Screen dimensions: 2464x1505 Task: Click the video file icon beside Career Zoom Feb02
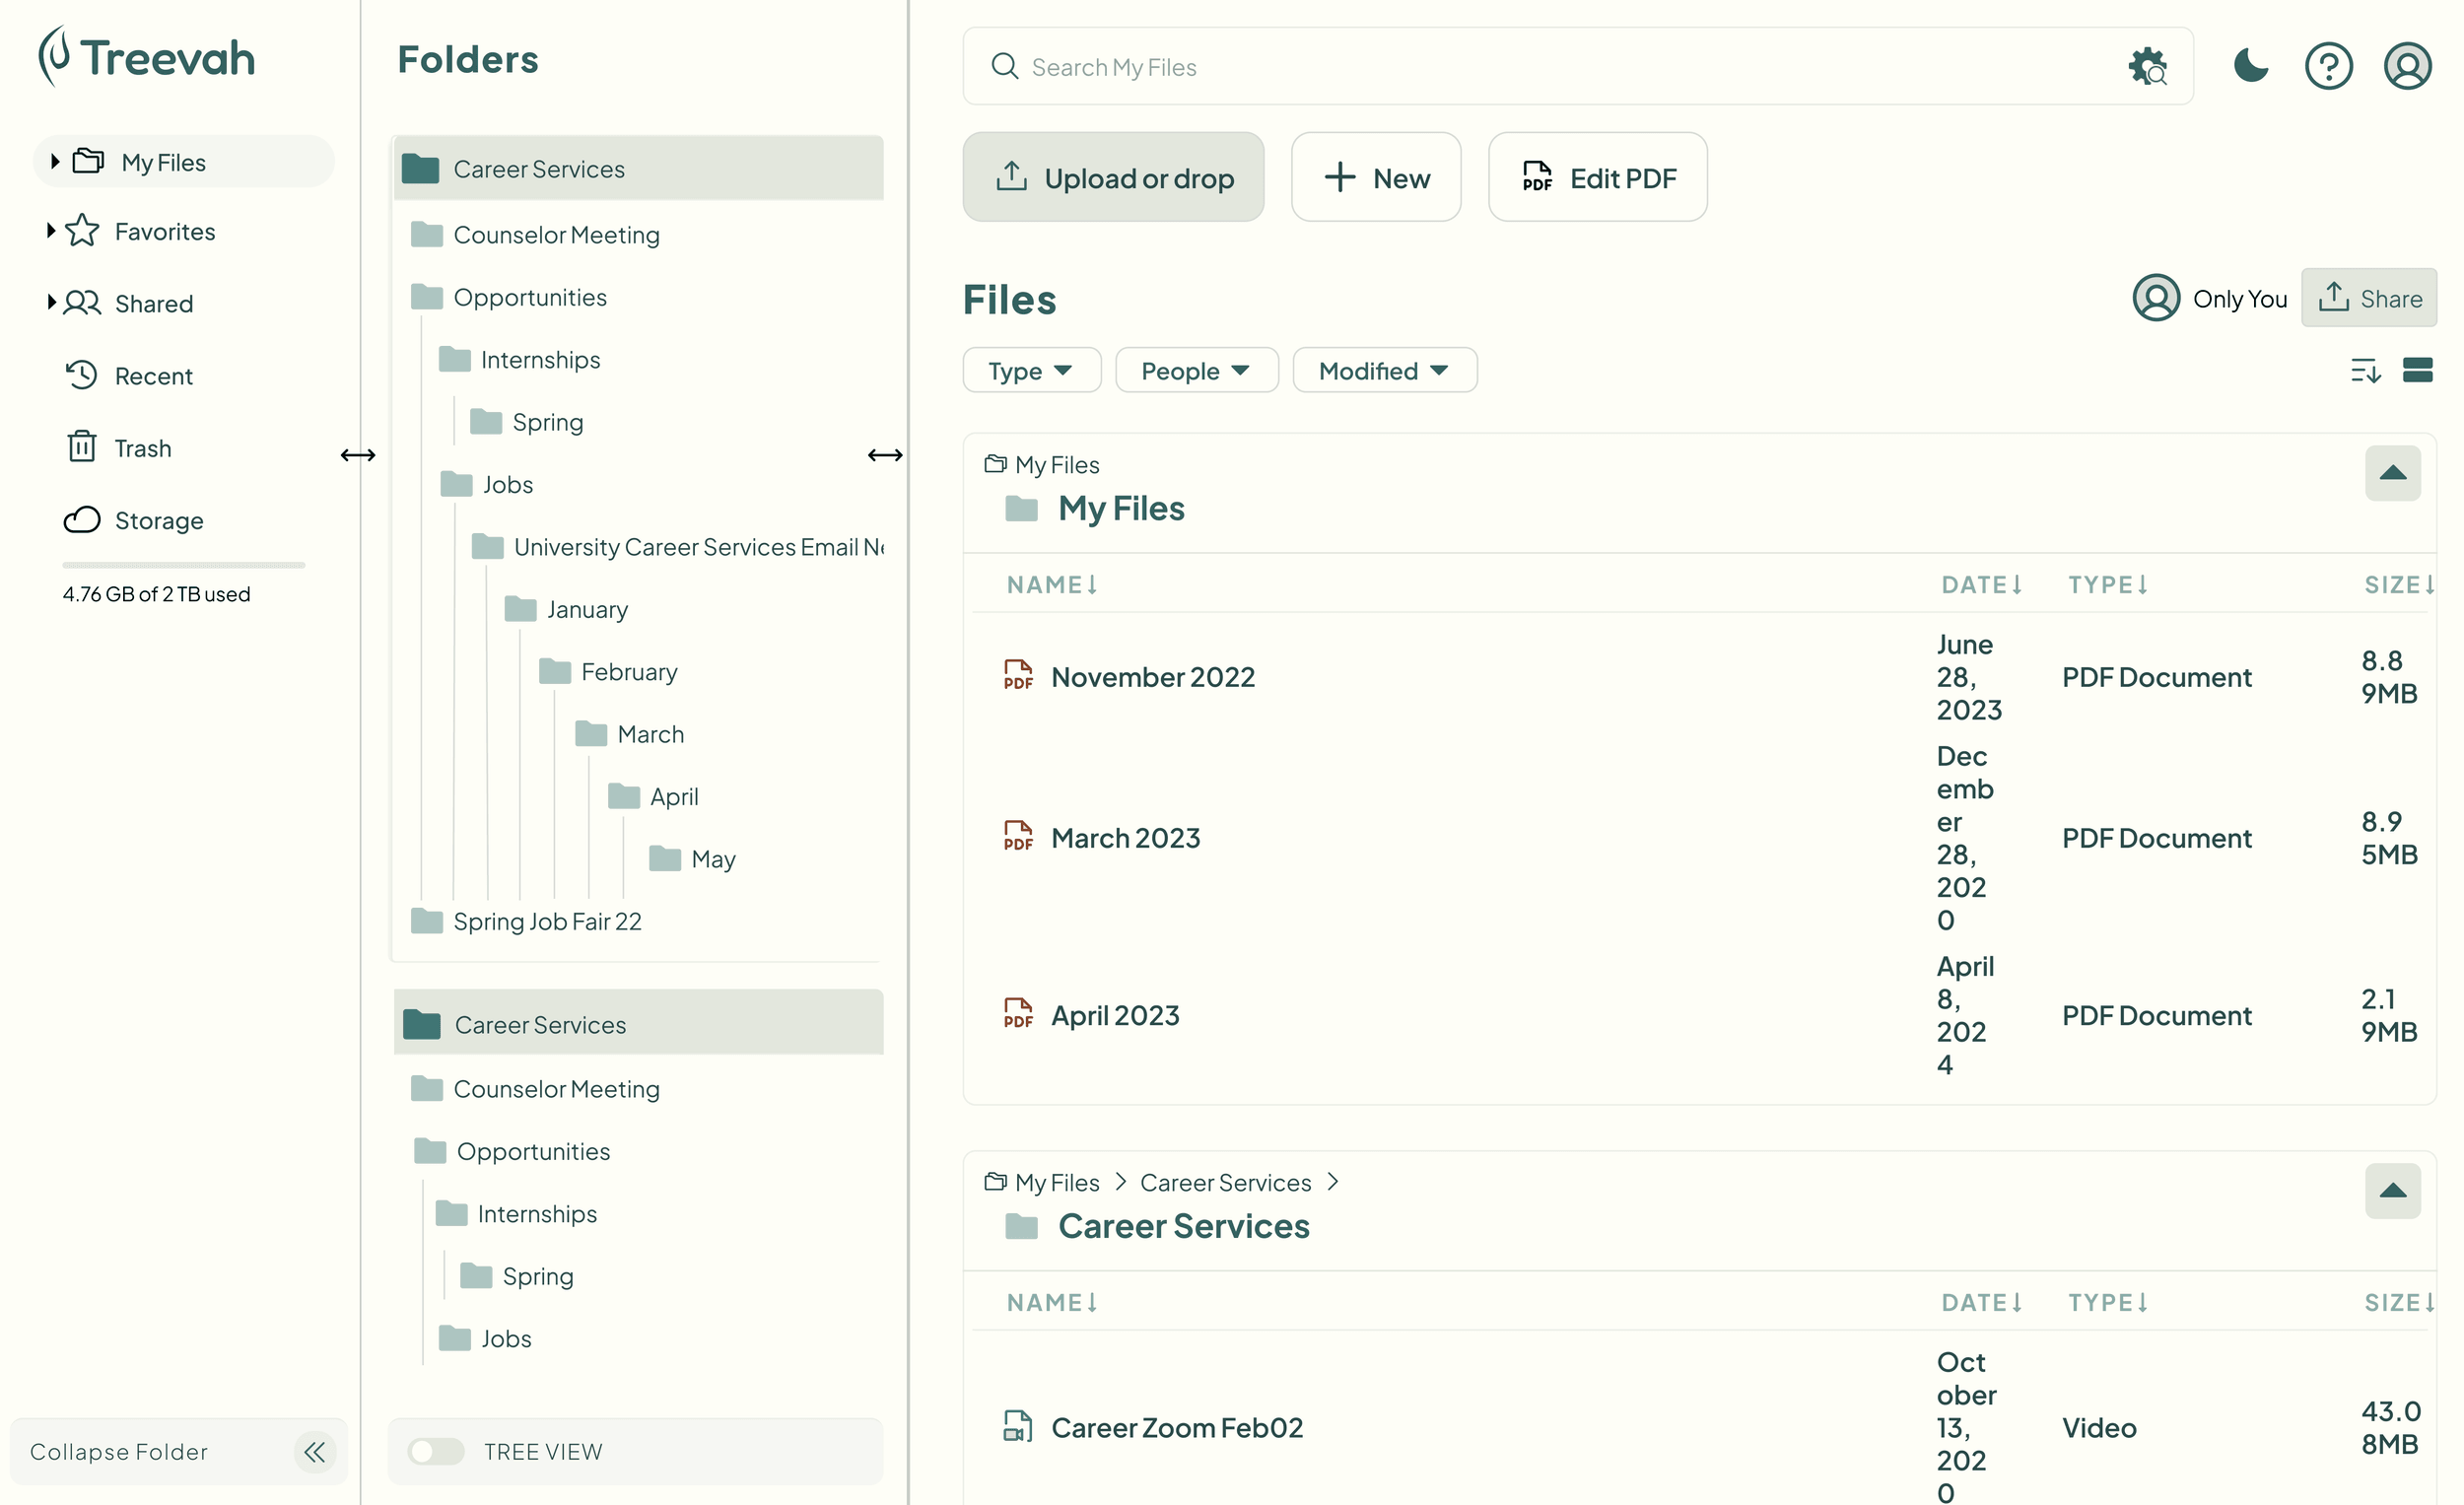1018,1426
